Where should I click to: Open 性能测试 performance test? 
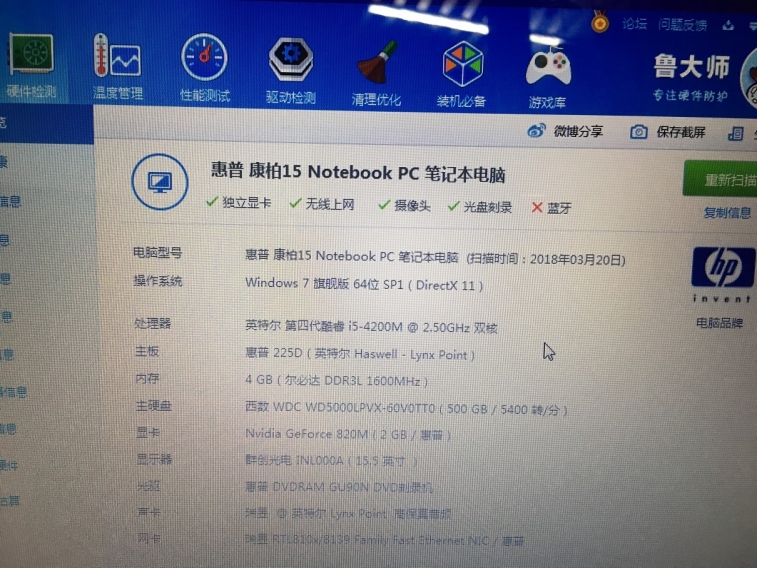(x=205, y=68)
